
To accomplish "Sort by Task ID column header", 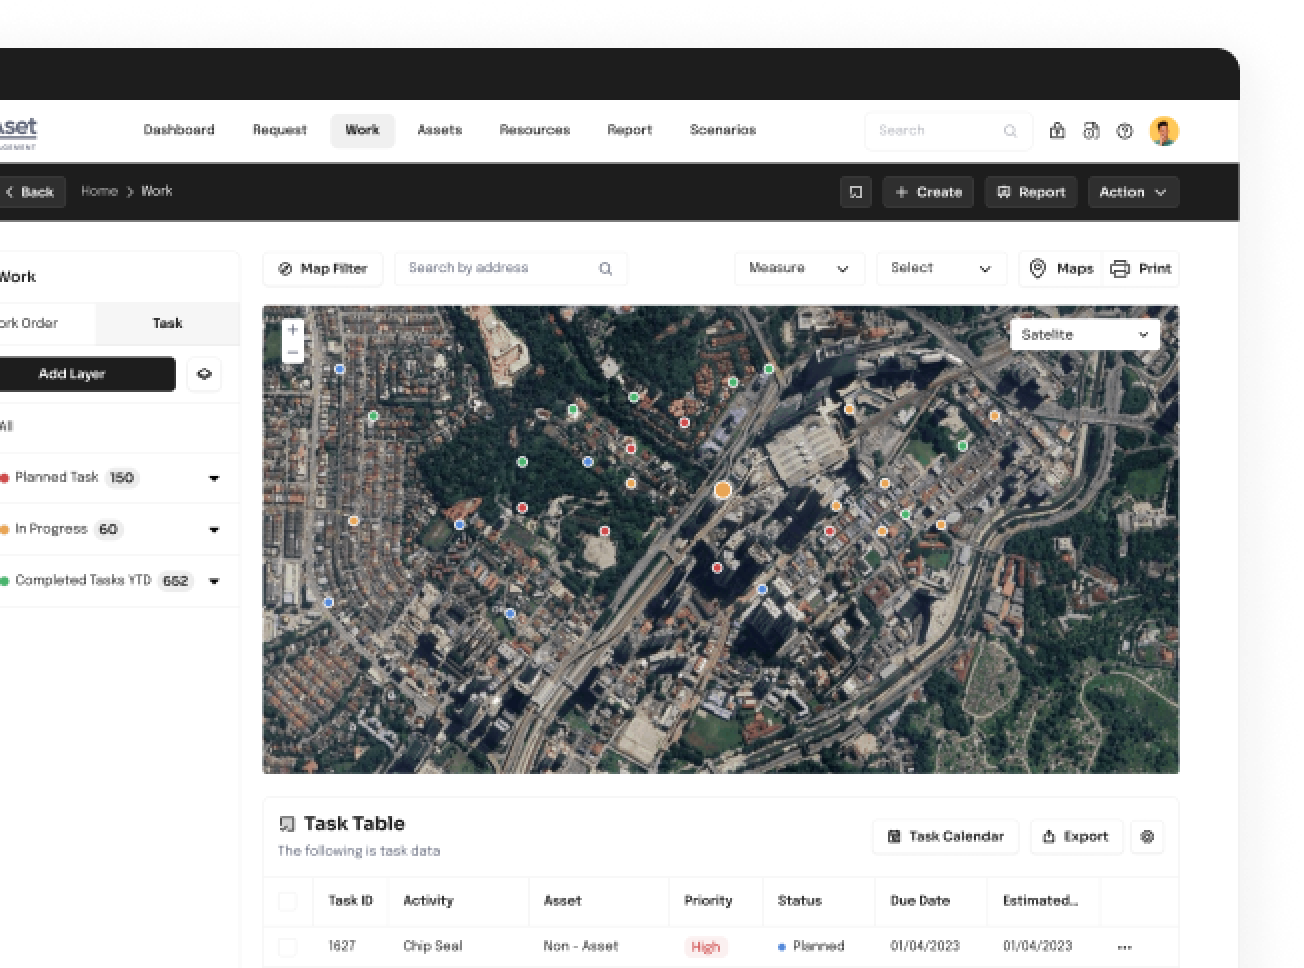I will (x=350, y=901).
